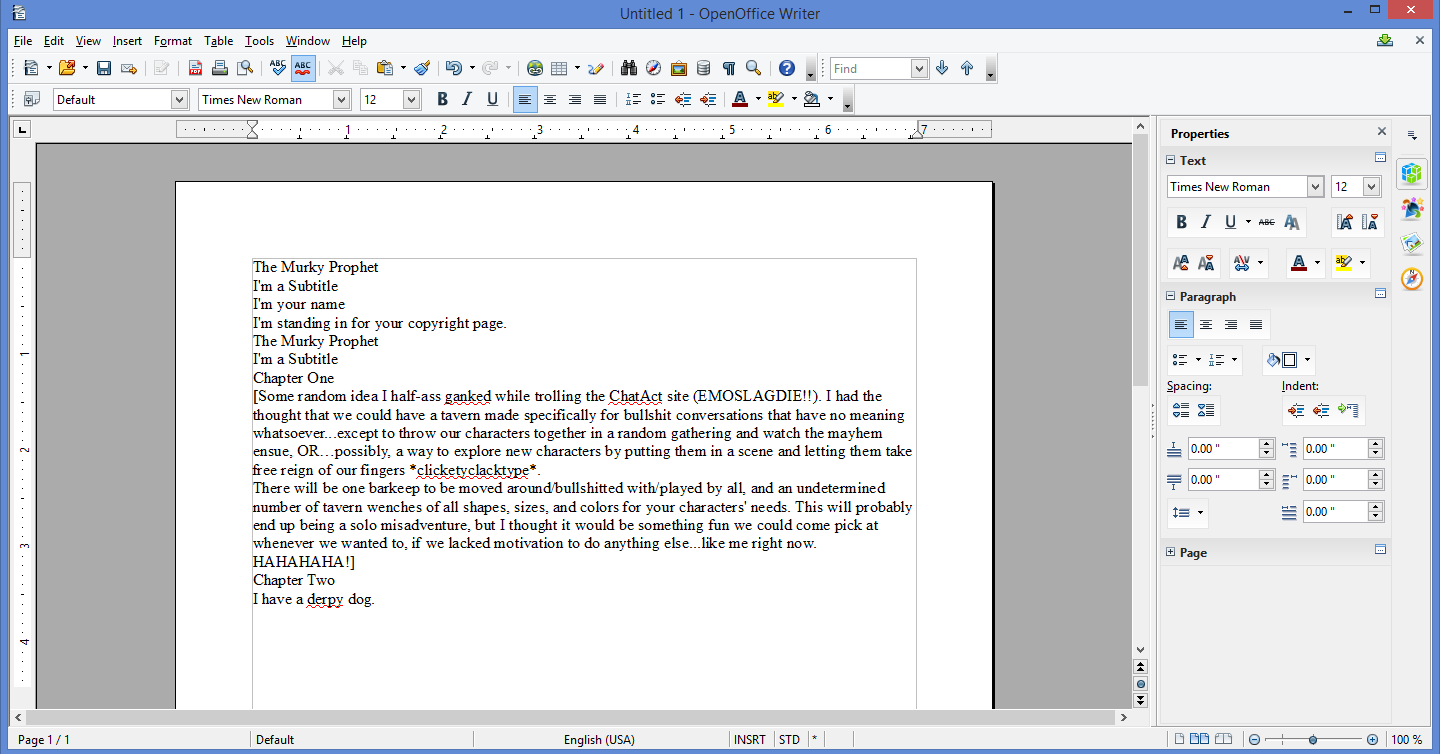This screenshot has width=1440, height=754.
Task: Toggle Strikethrough in sidebar Text panel
Action: [1267, 222]
